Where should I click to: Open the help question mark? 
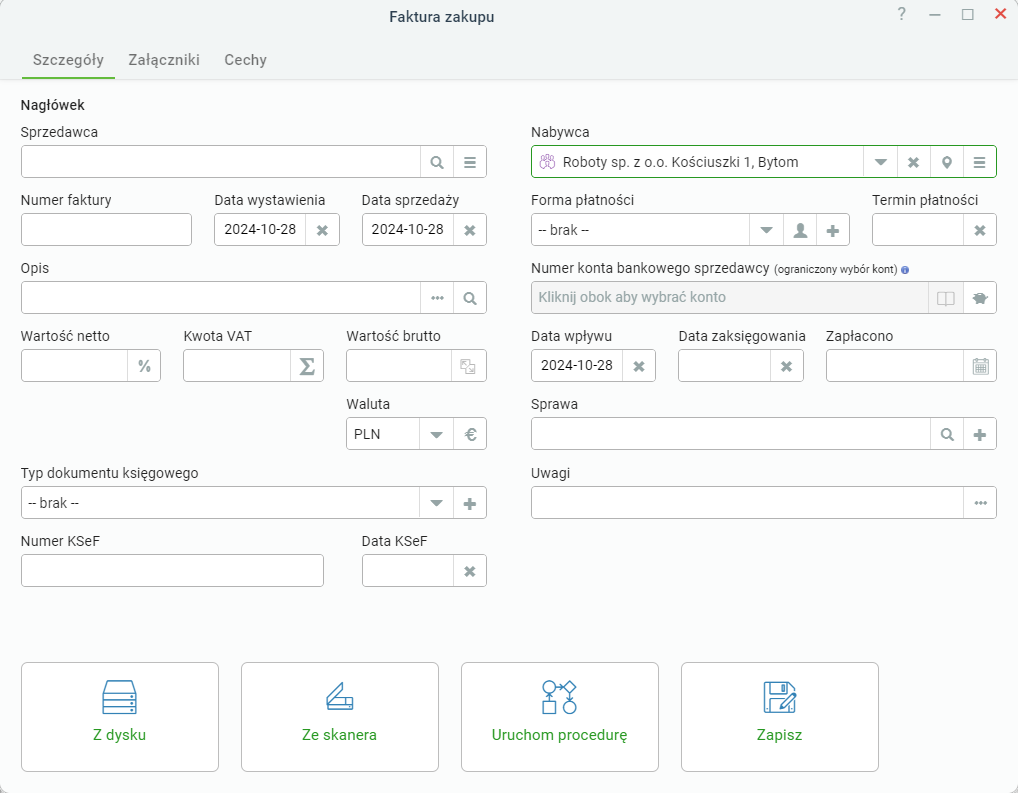(x=901, y=14)
